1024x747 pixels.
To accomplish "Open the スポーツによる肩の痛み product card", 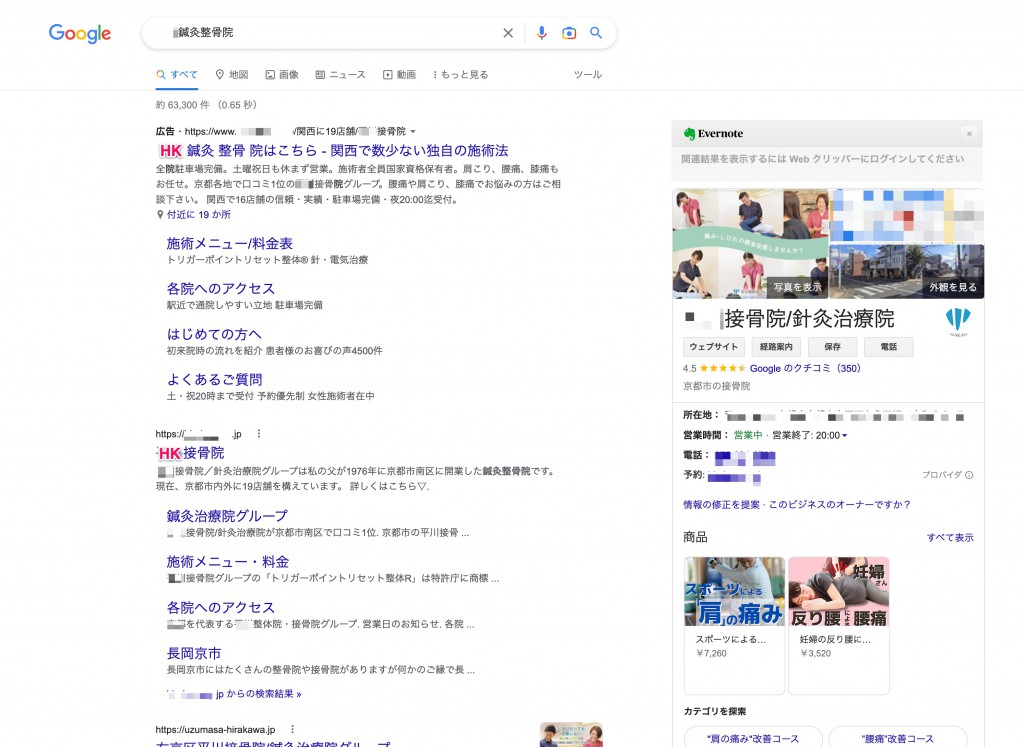I will coord(735,625).
